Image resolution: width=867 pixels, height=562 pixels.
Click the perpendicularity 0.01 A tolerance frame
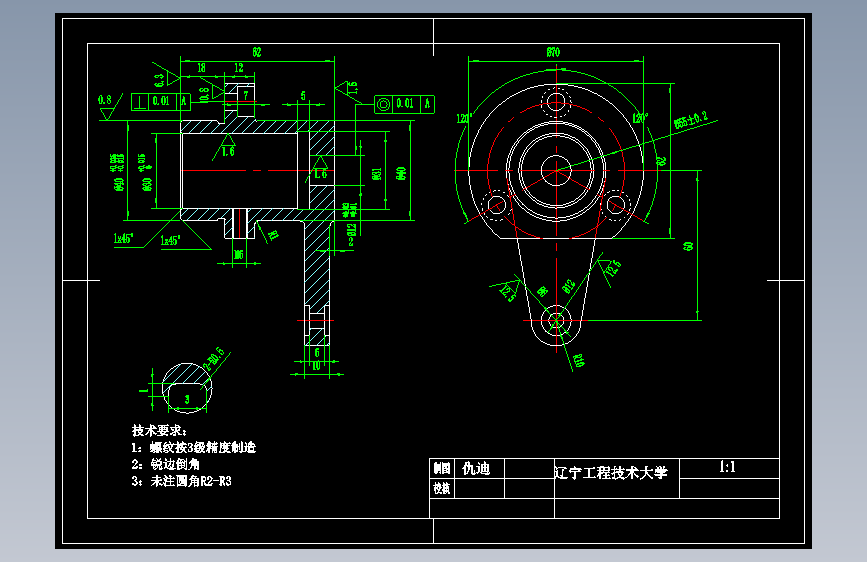[x=160, y=102]
